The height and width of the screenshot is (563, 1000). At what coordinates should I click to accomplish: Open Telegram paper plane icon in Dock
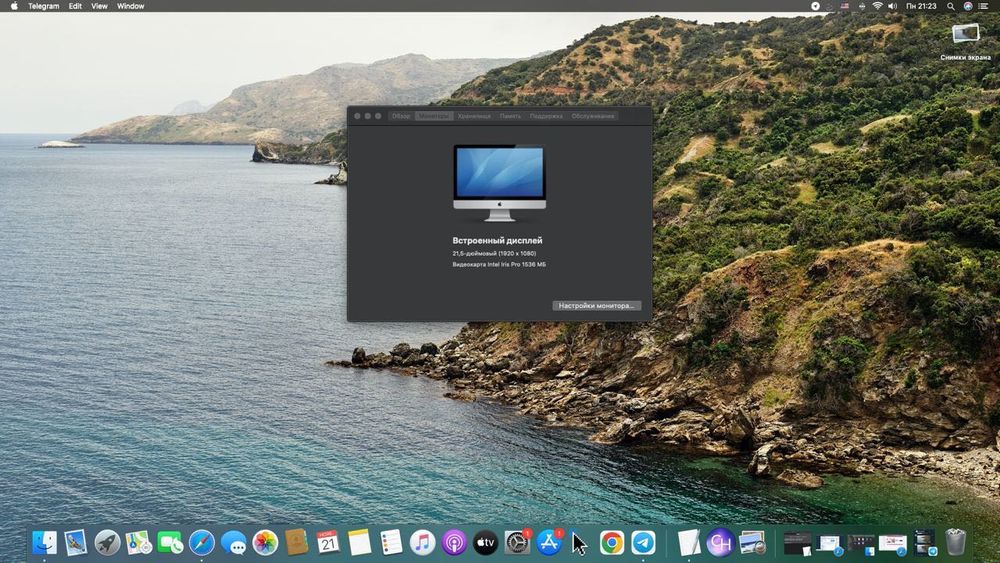click(643, 543)
